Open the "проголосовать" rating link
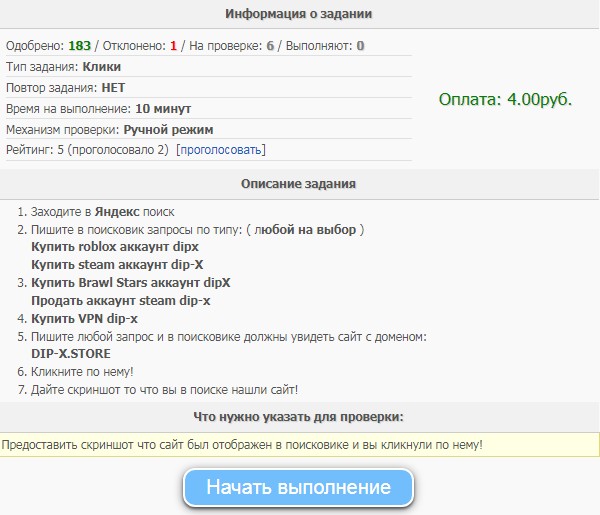This screenshot has width=600, height=515. (x=221, y=150)
